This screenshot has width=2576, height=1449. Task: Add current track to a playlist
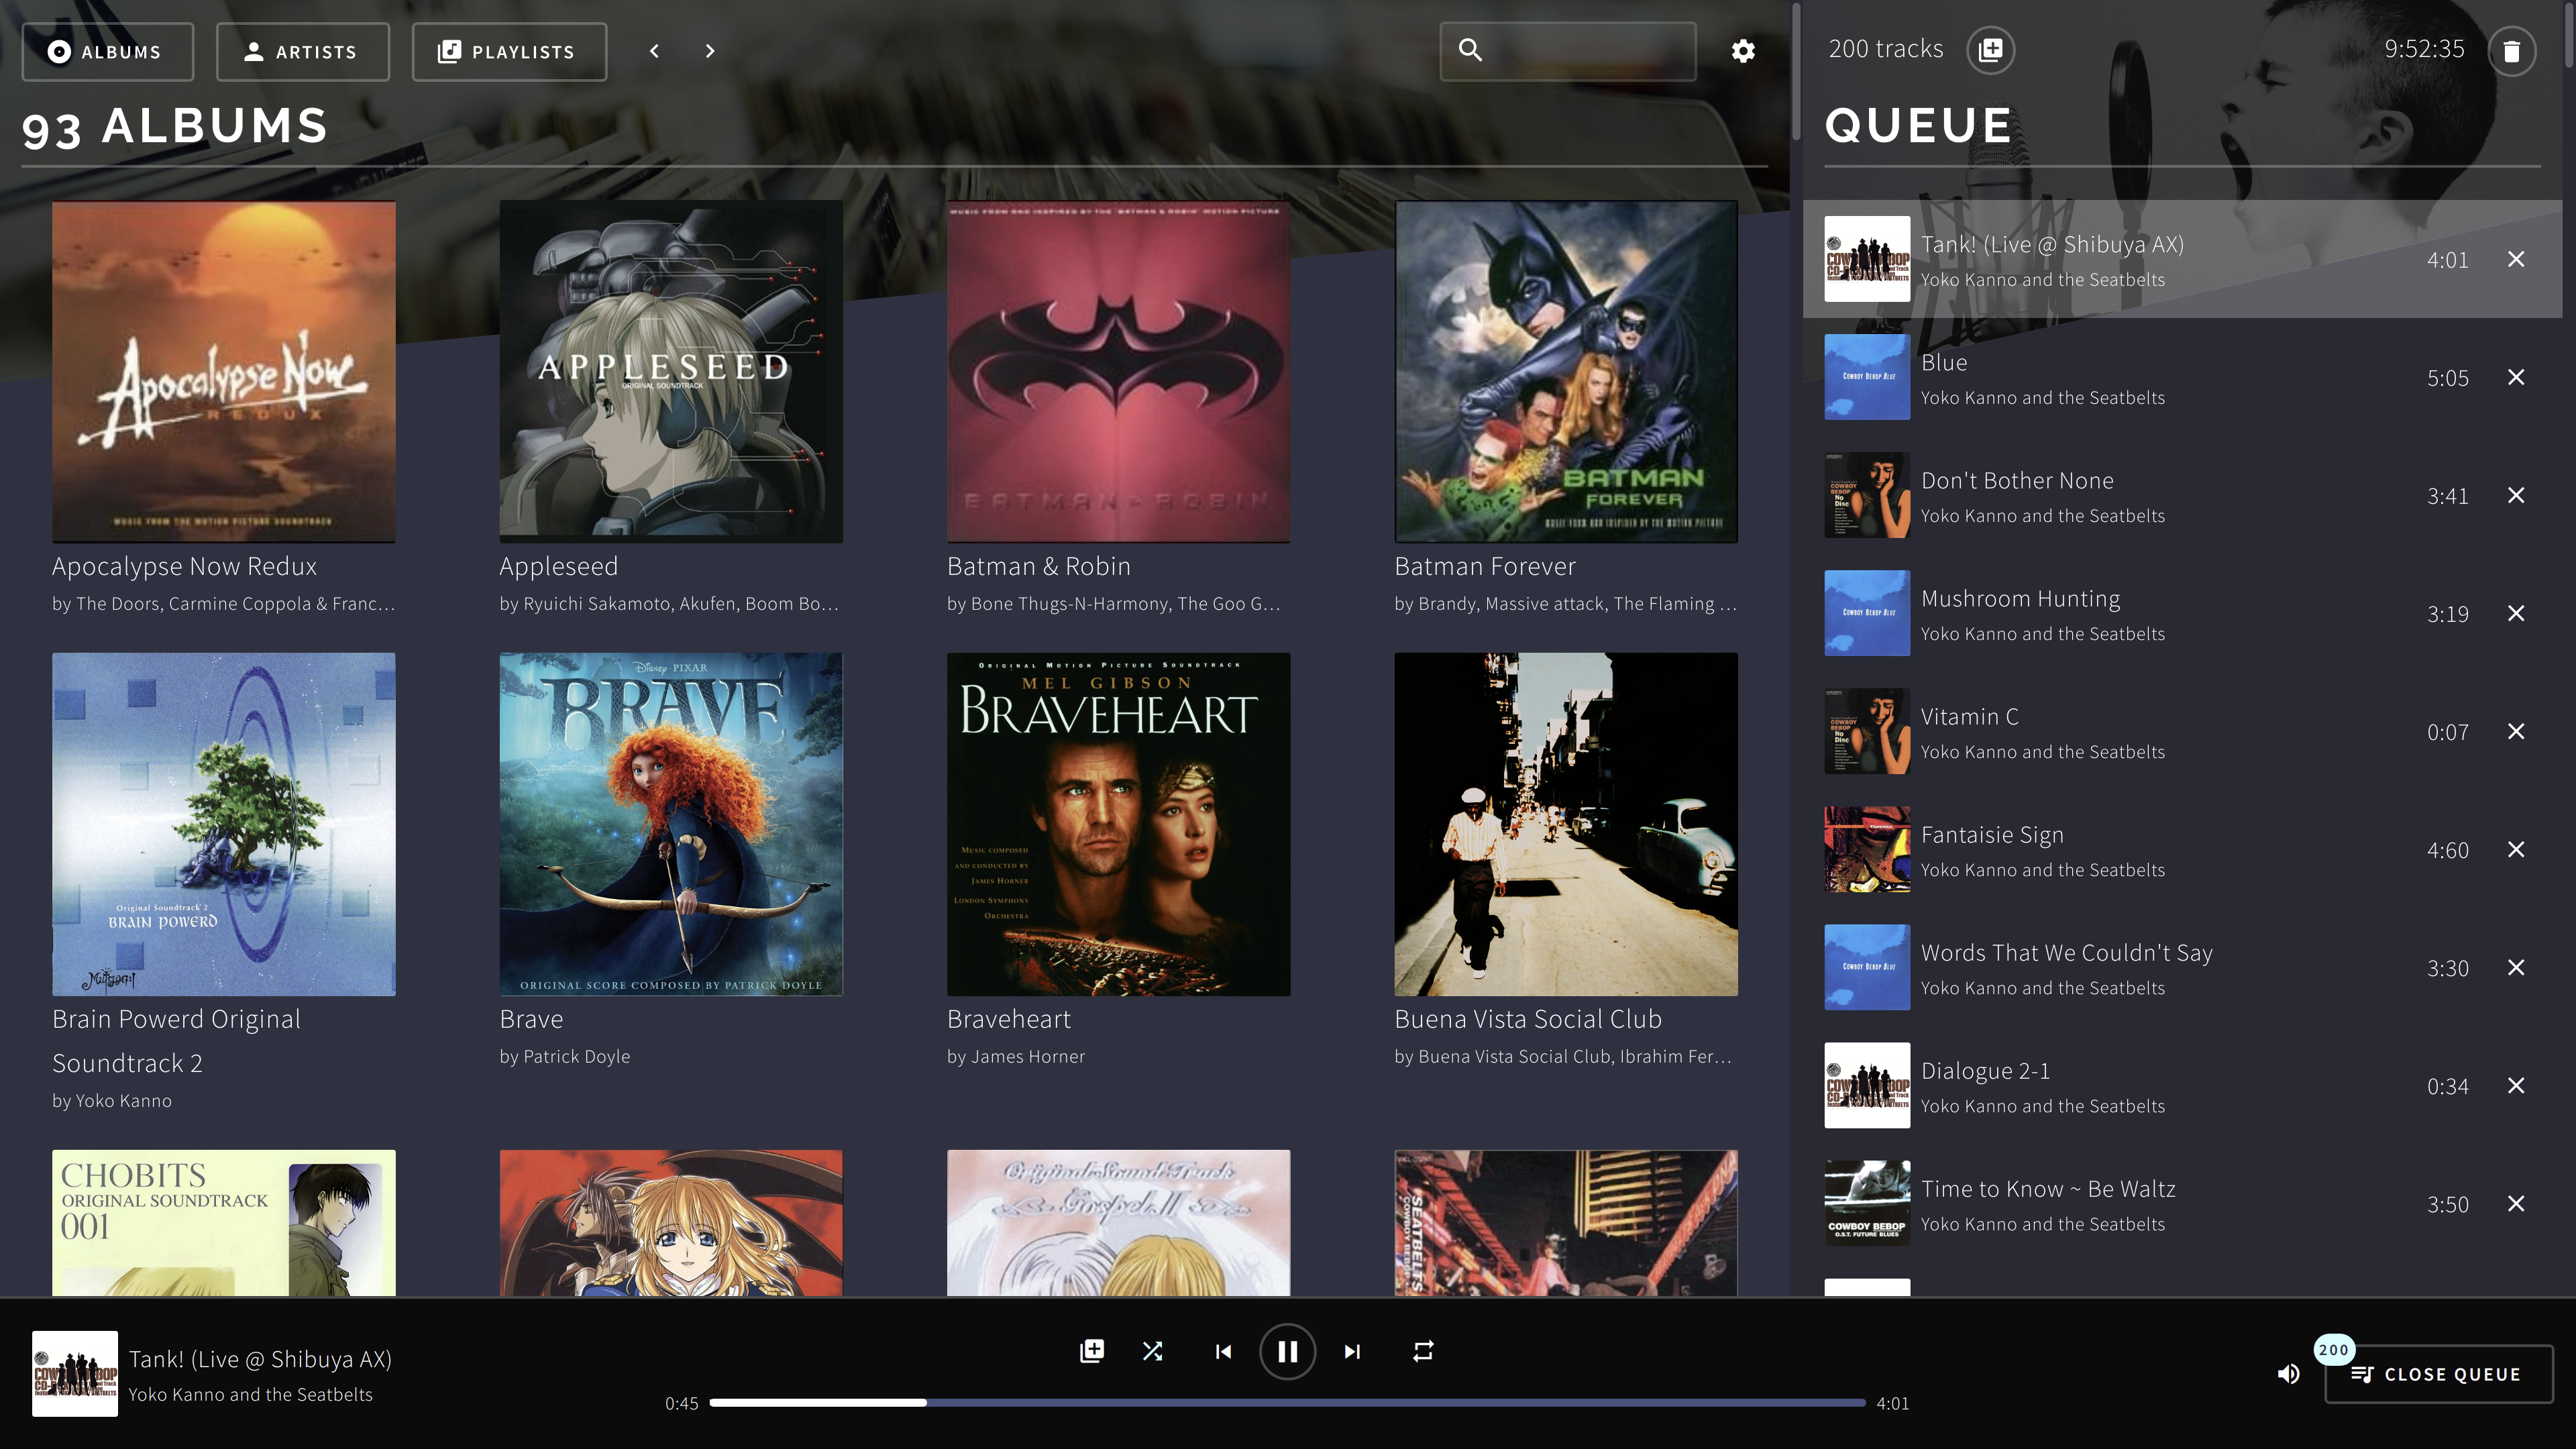[x=1091, y=1351]
